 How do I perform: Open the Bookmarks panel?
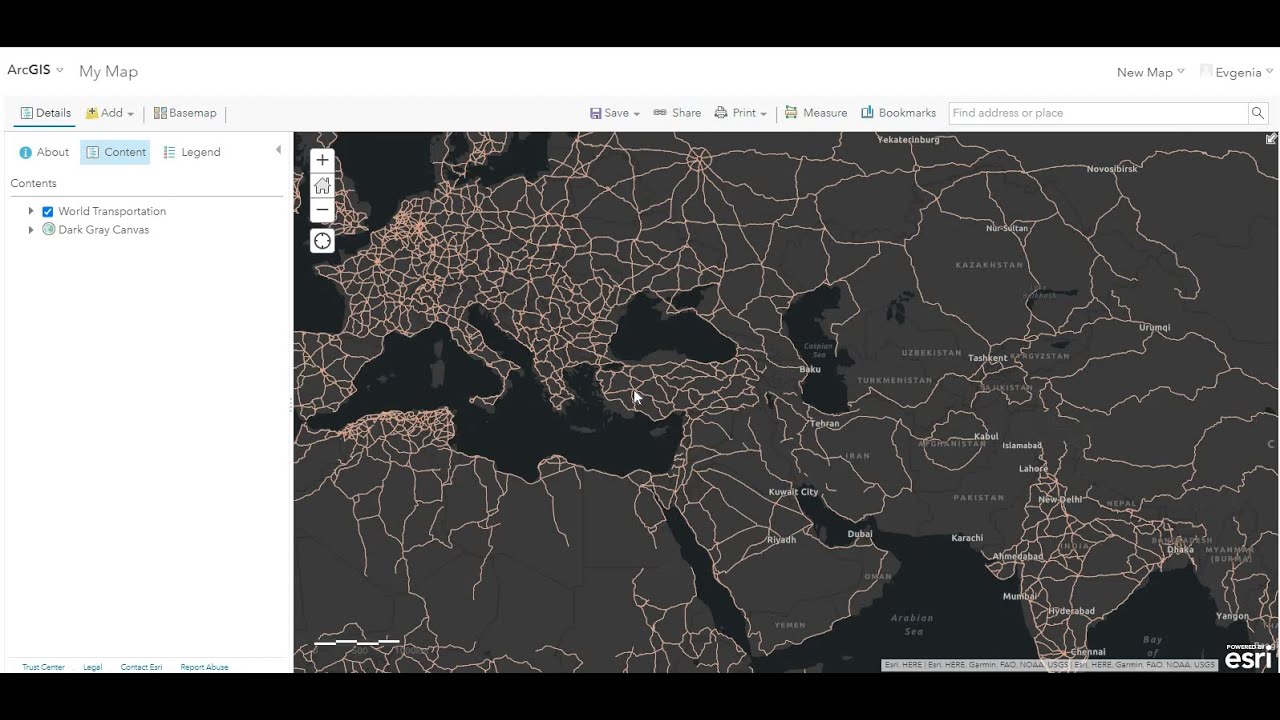898,113
